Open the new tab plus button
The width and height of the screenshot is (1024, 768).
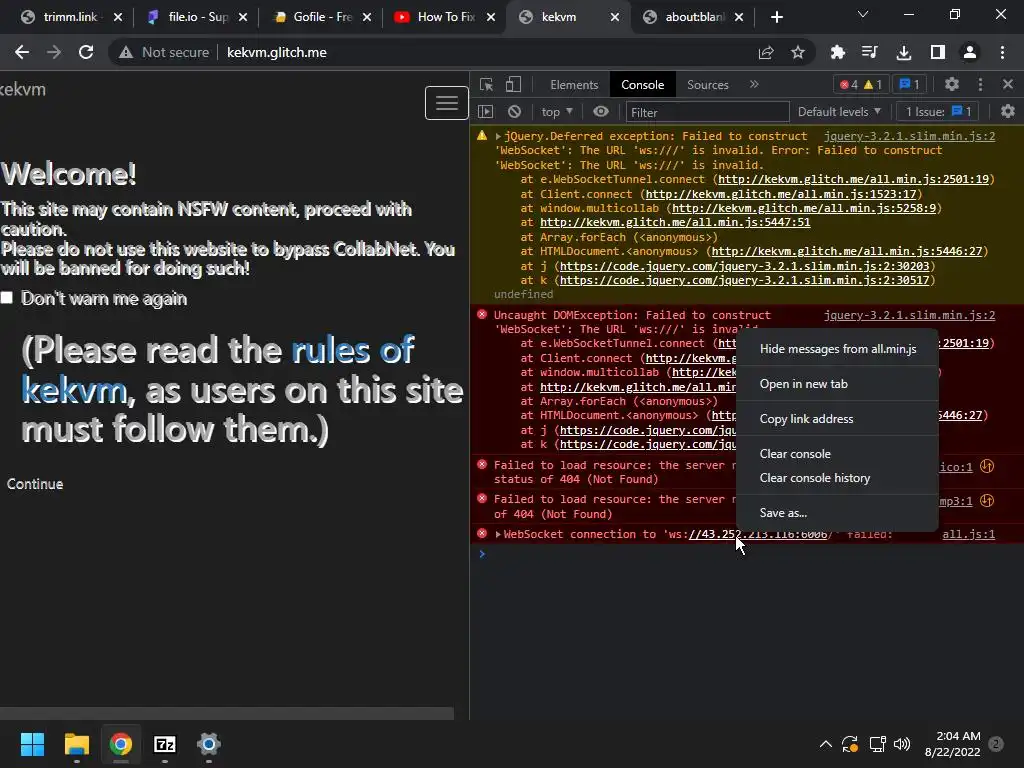776,17
